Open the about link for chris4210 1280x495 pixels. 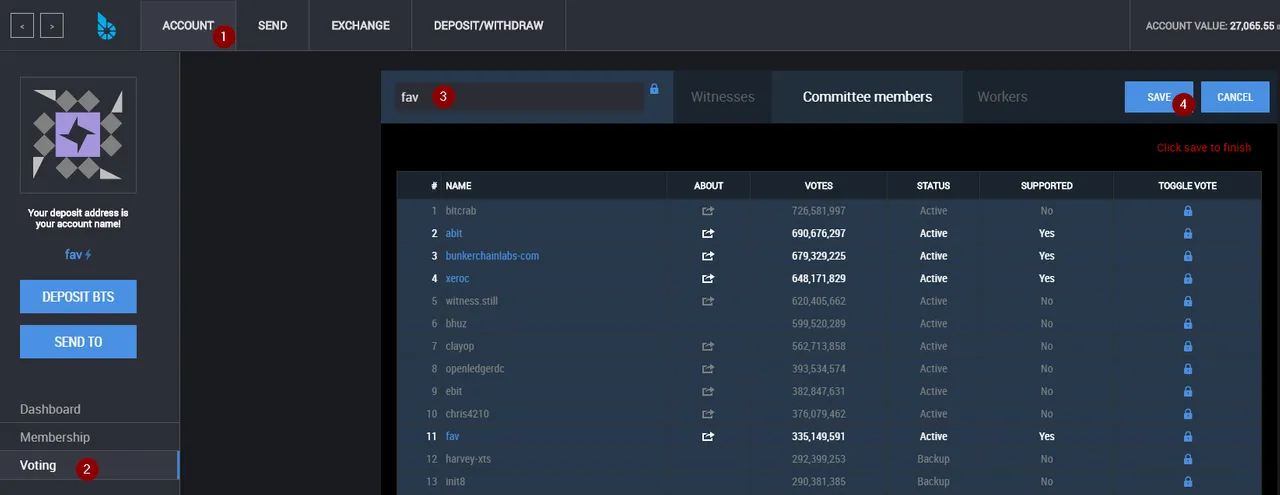(x=708, y=414)
